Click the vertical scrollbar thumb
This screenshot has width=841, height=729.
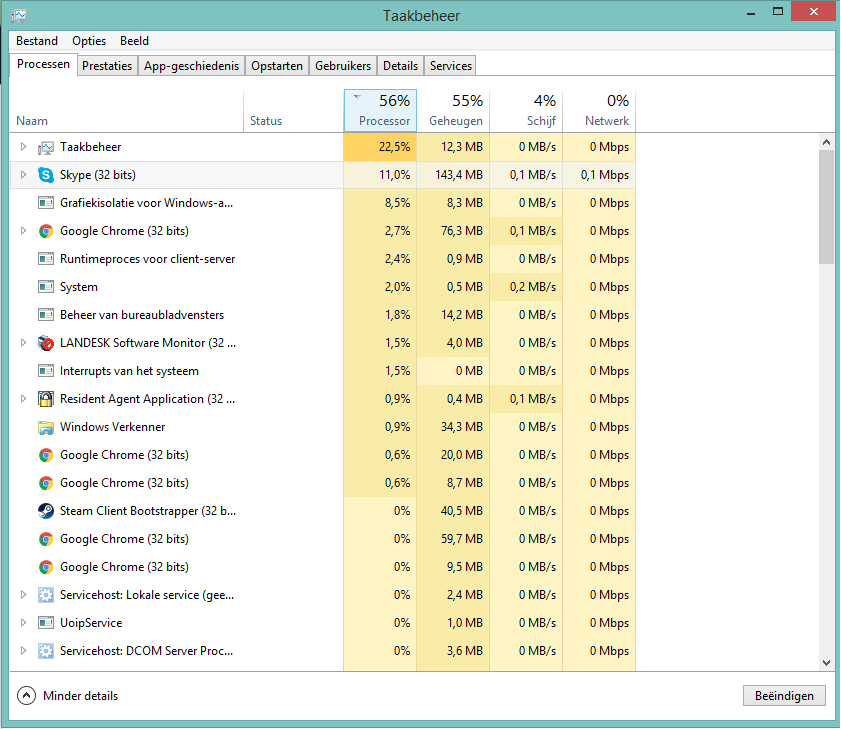(827, 208)
